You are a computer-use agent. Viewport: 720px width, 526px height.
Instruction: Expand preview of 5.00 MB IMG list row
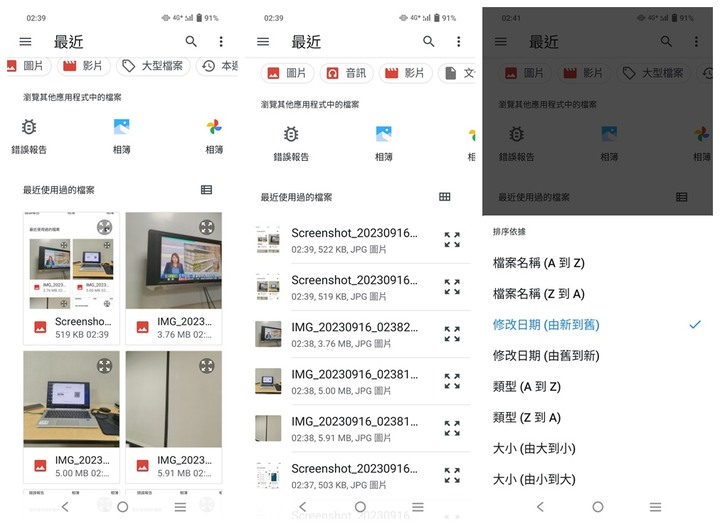(452, 381)
